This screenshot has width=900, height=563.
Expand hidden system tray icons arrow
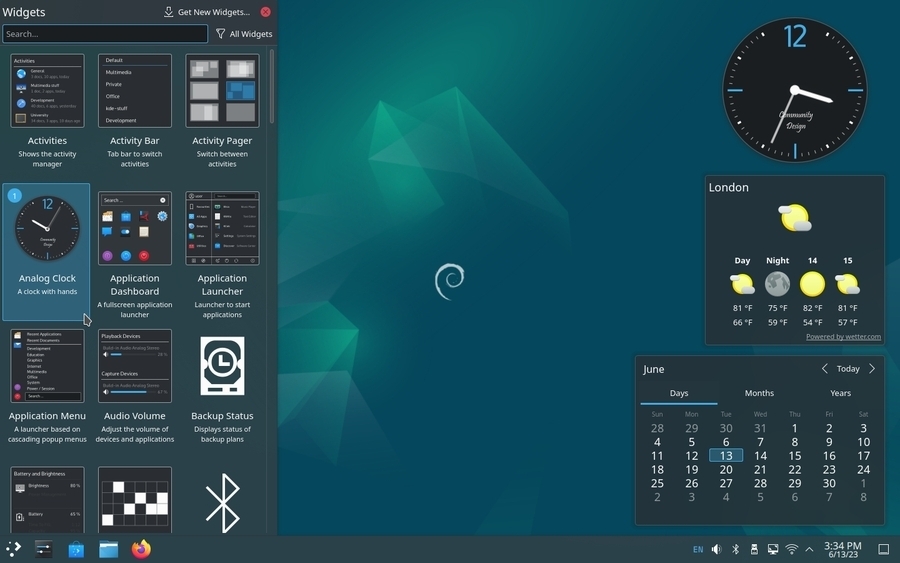(x=809, y=549)
